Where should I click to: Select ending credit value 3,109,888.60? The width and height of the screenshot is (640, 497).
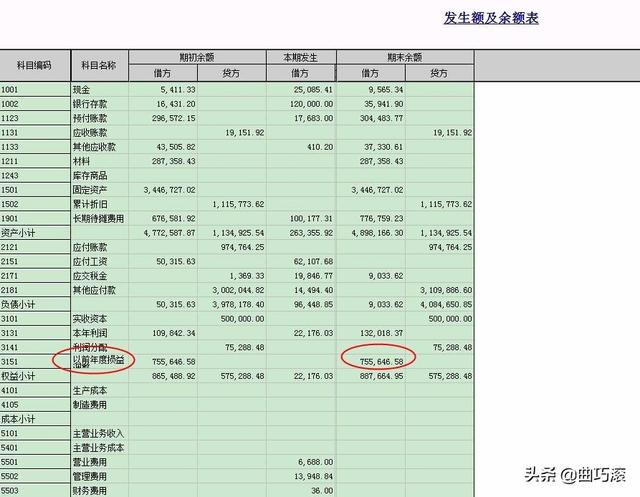(x=446, y=290)
